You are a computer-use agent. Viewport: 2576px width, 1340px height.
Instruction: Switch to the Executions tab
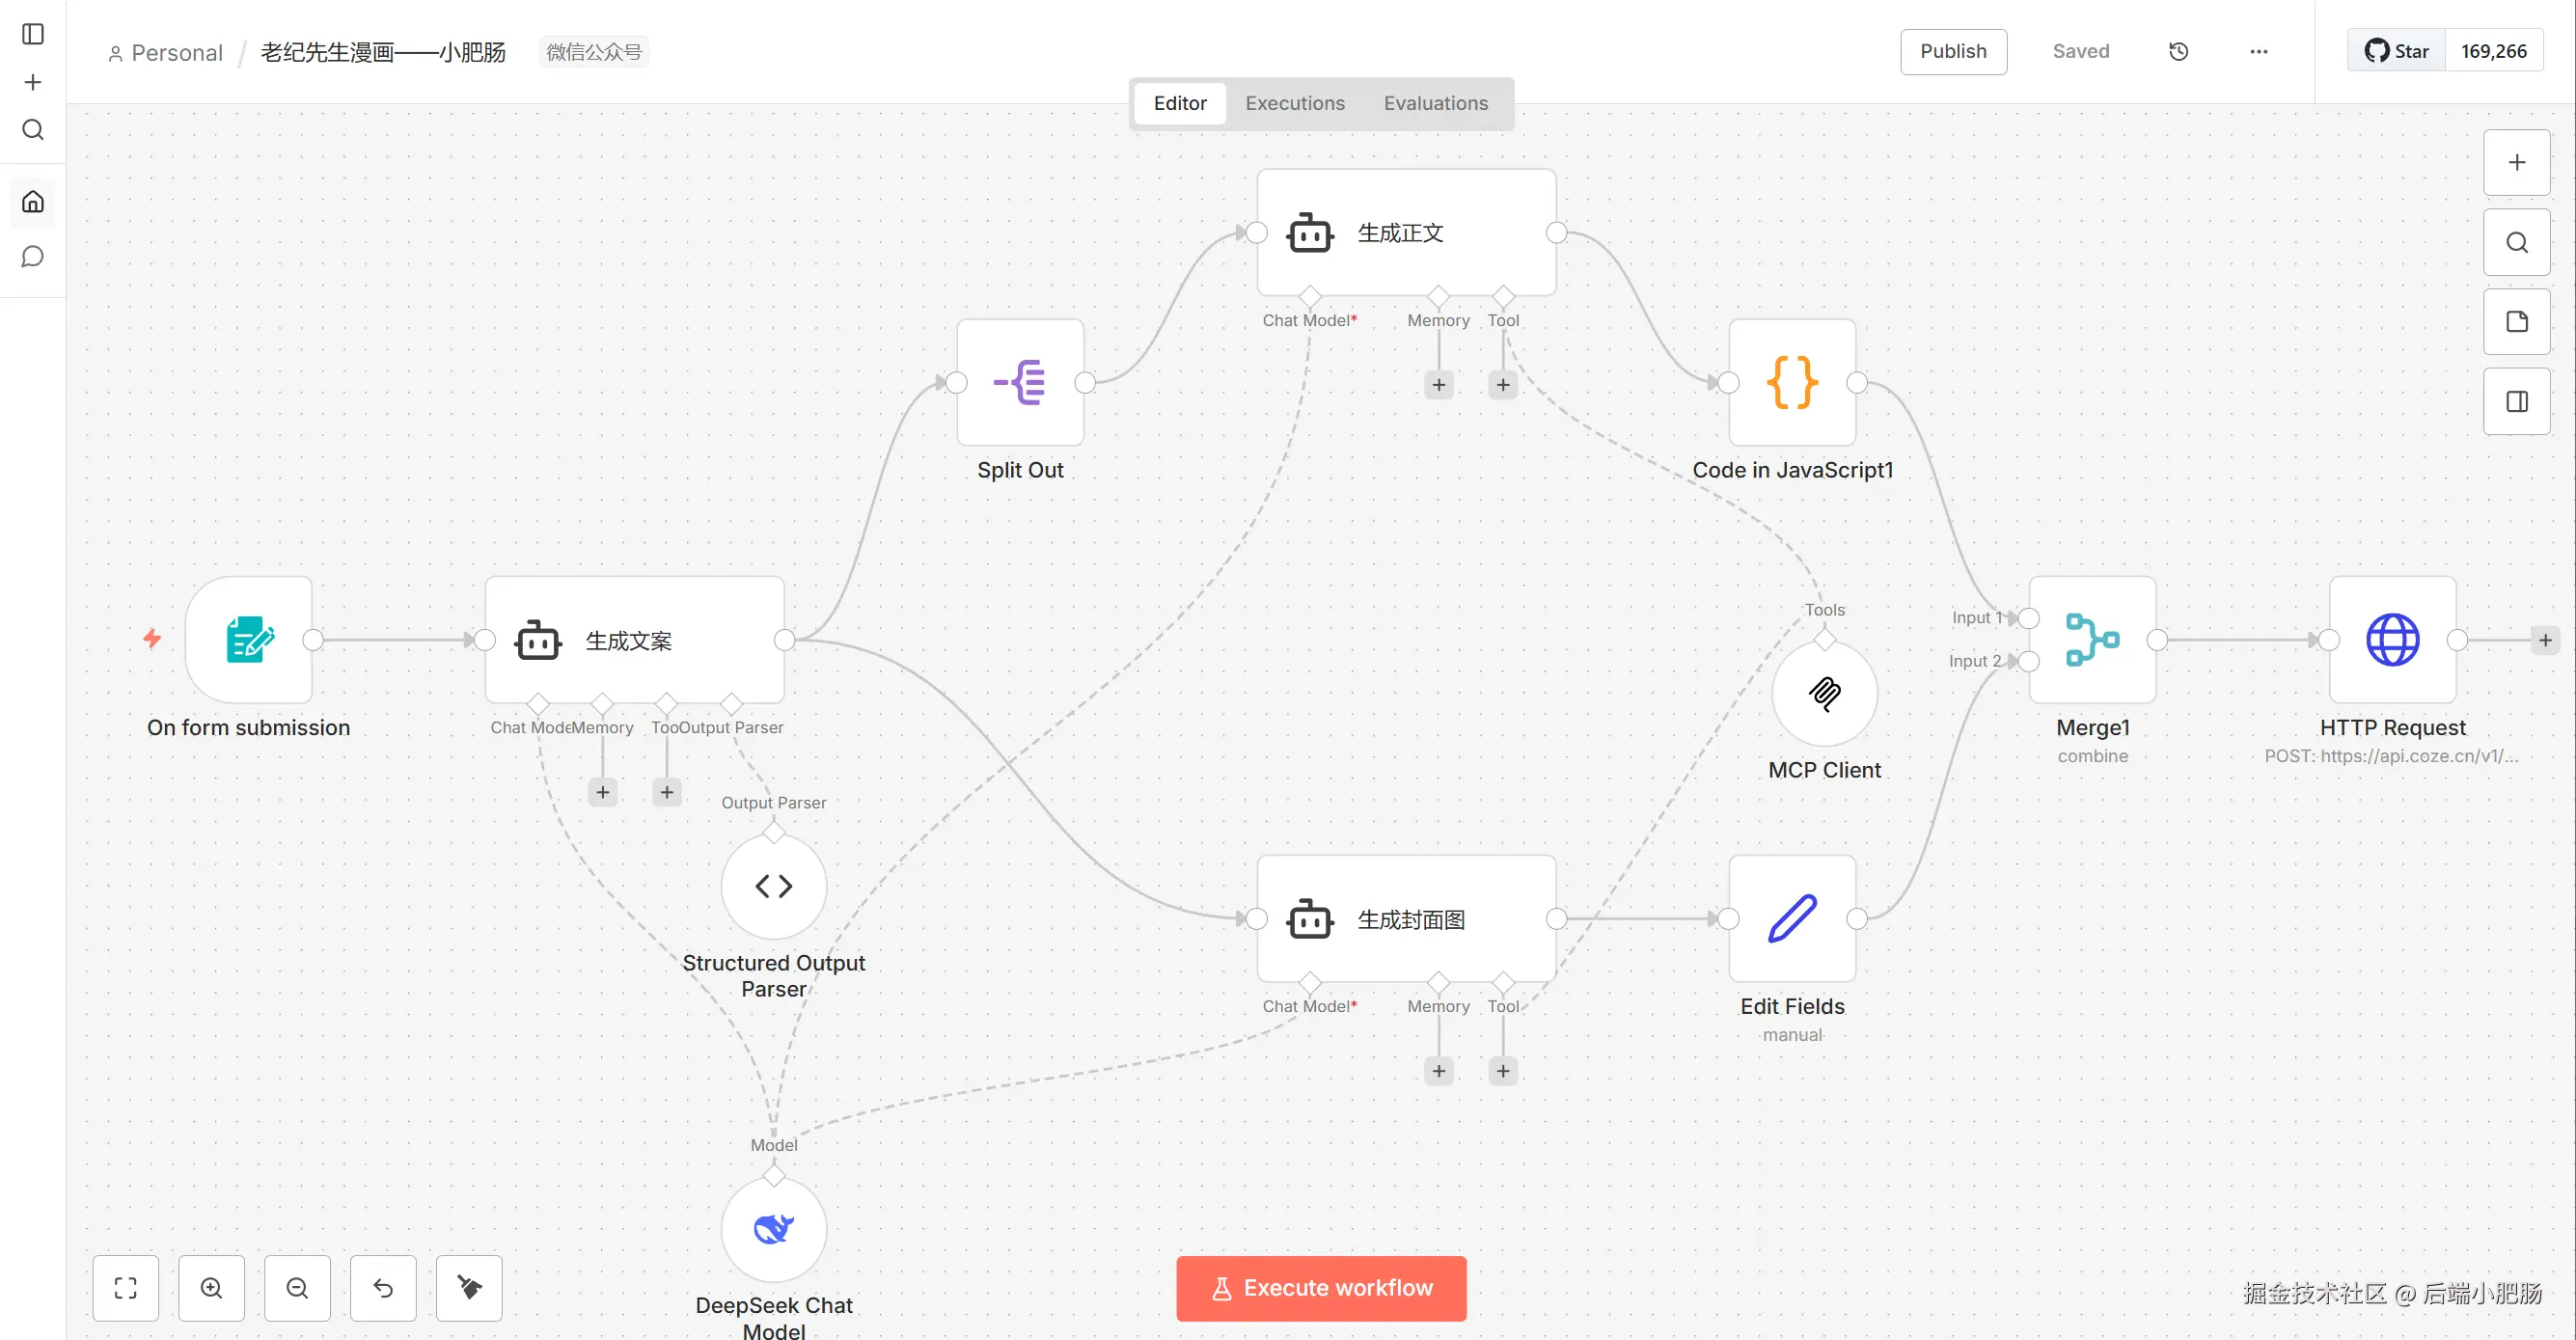[x=1294, y=103]
